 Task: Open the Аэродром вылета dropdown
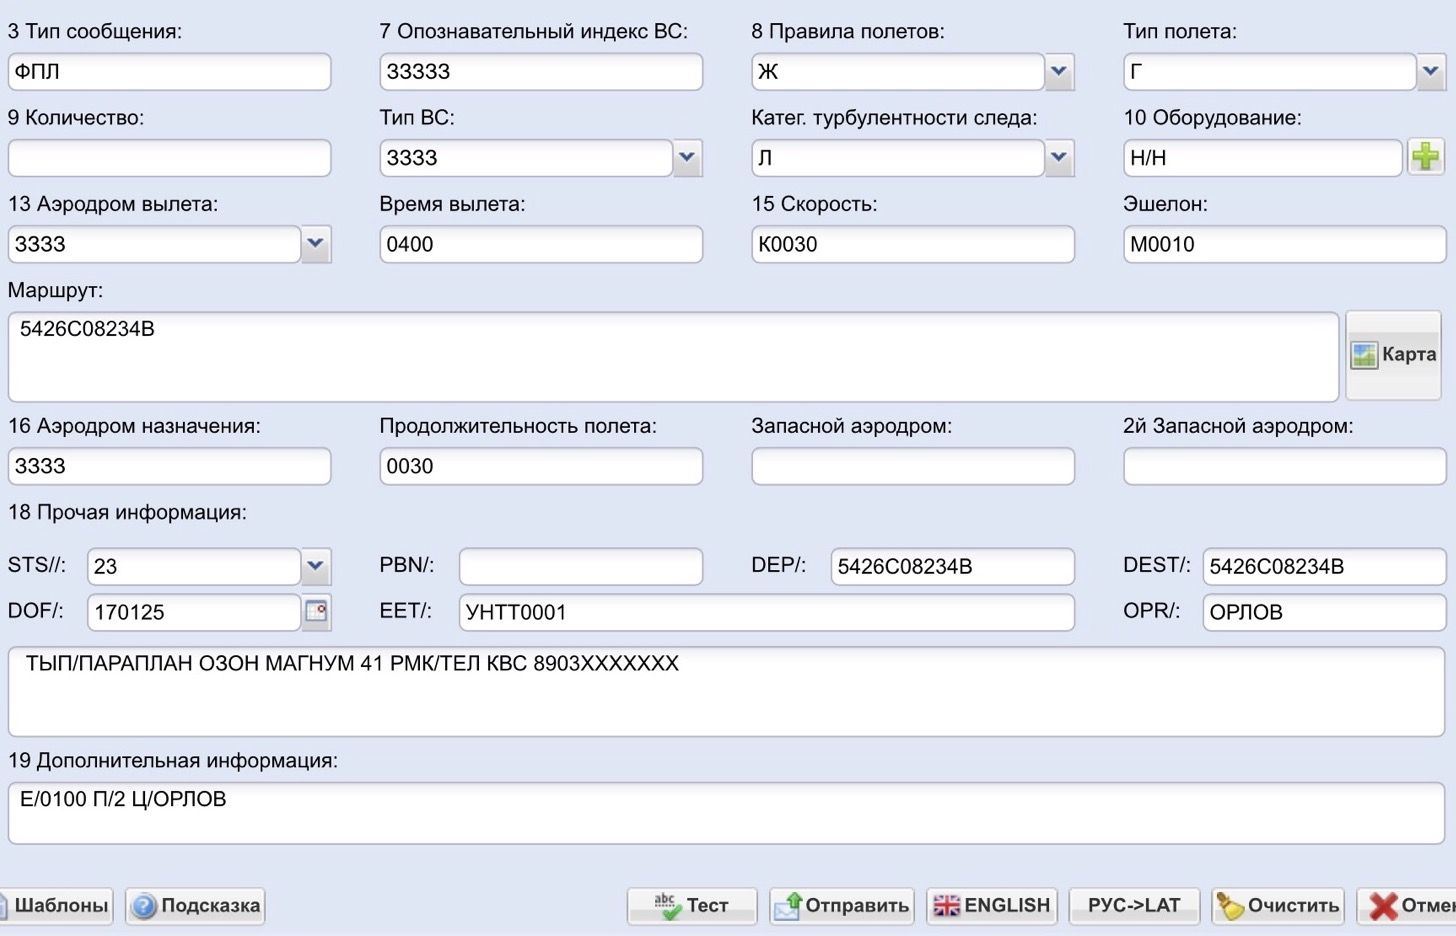pyautogui.click(x=315, y=243)
